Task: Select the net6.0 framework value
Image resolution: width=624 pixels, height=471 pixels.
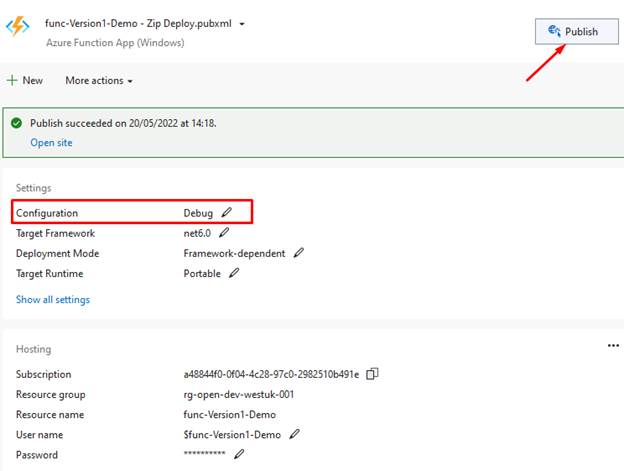Action: click(197, 233)
